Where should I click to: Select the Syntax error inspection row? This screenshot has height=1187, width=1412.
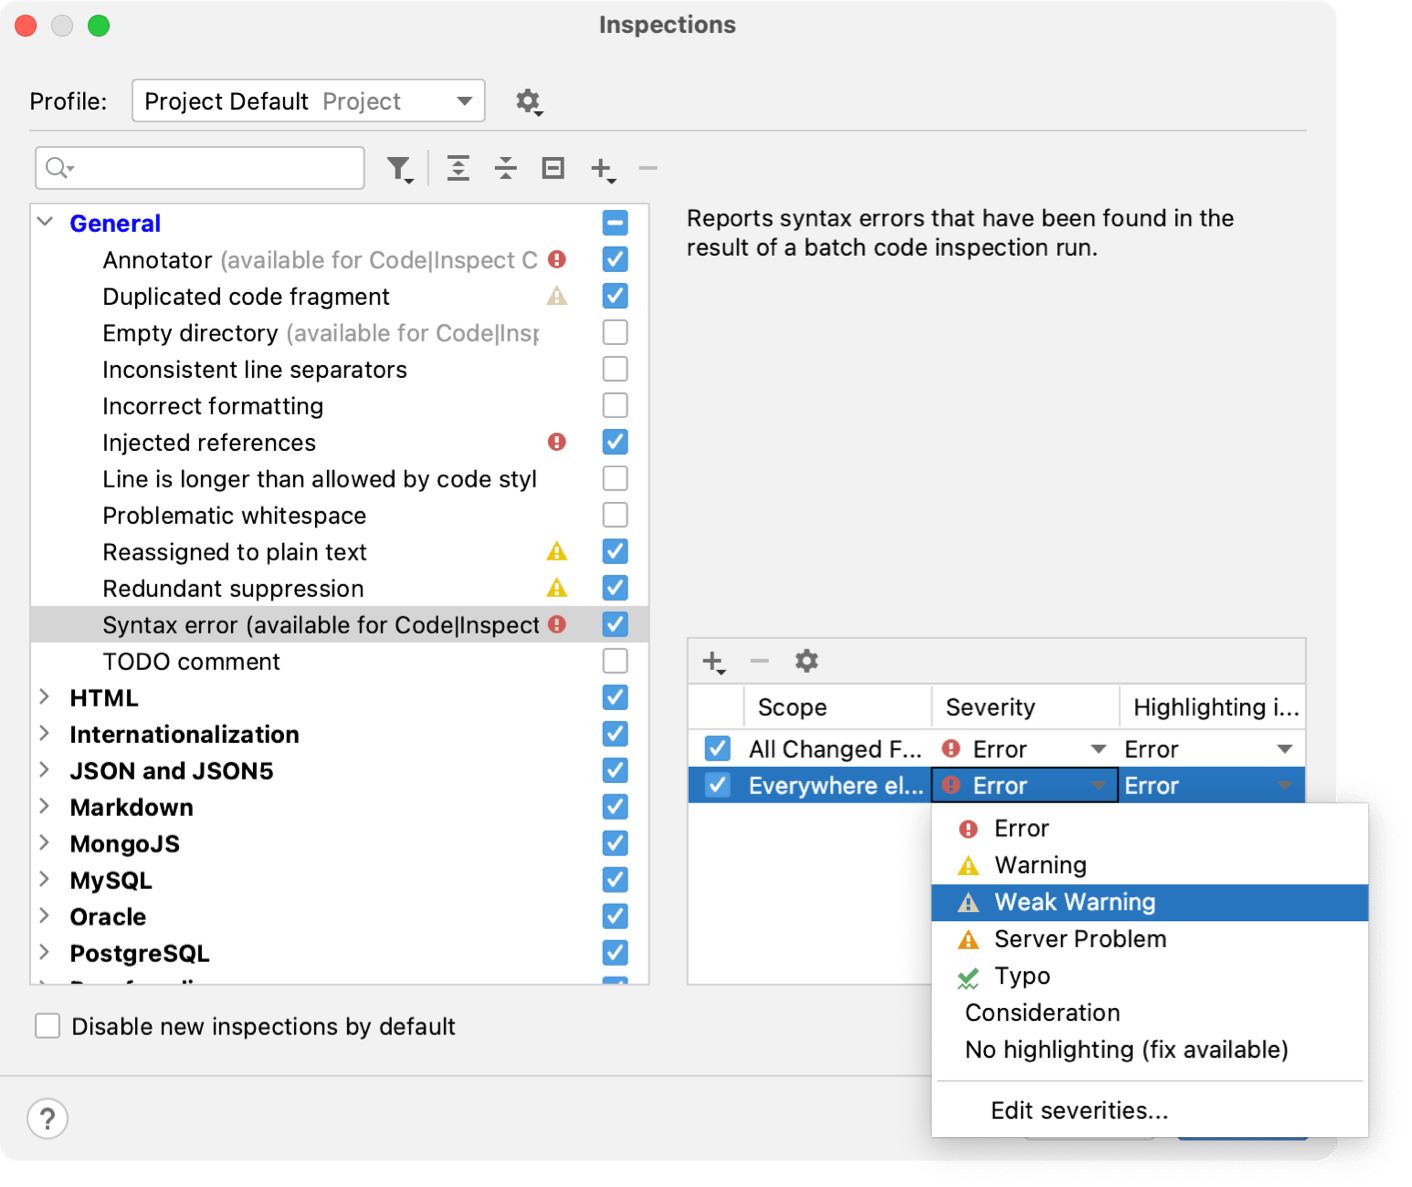340,625
